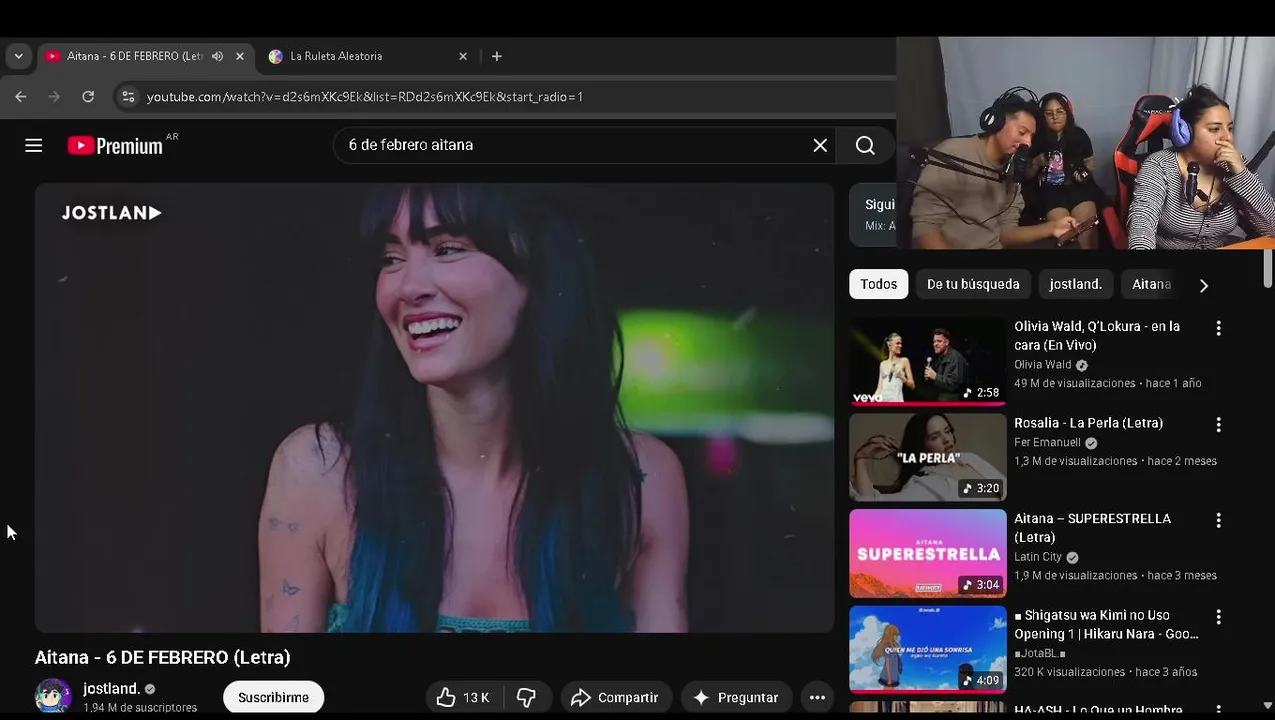Viewport: 1275px width, 720px height.
Task: Switch to the La Ruleta Aleatoria tab
Action: (x=368, y=56)
